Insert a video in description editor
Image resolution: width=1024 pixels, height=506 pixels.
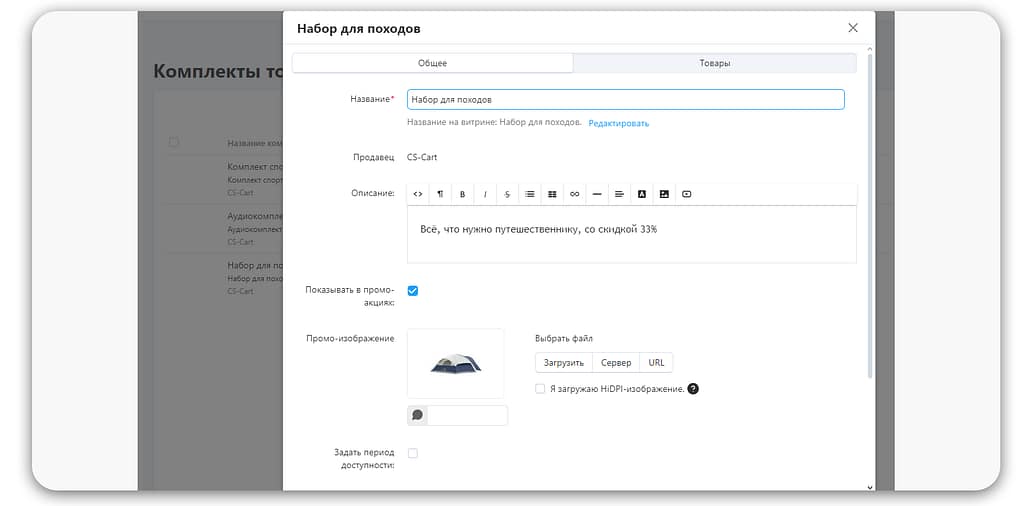[686, 194]
